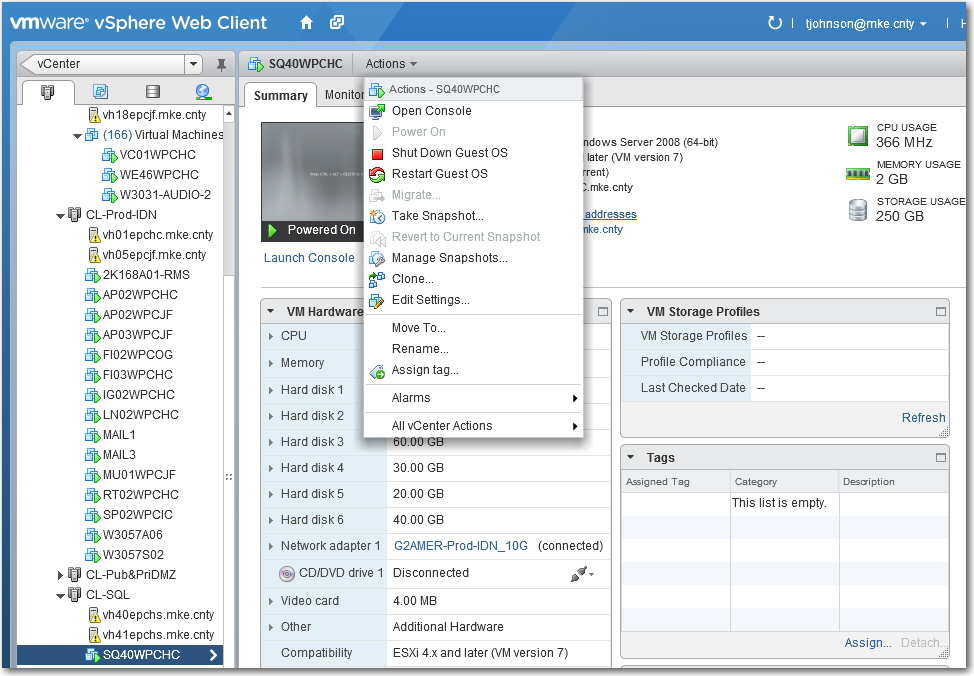Select VM icon of MAIL1 in tree
Image resolution: width=974 pixels, height=676 pixels.
(92, 436)
